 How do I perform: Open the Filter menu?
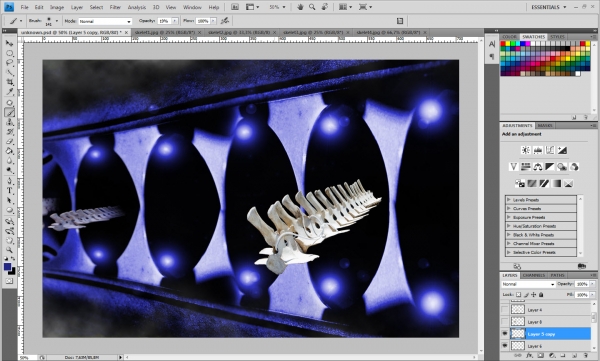(115, 7)
